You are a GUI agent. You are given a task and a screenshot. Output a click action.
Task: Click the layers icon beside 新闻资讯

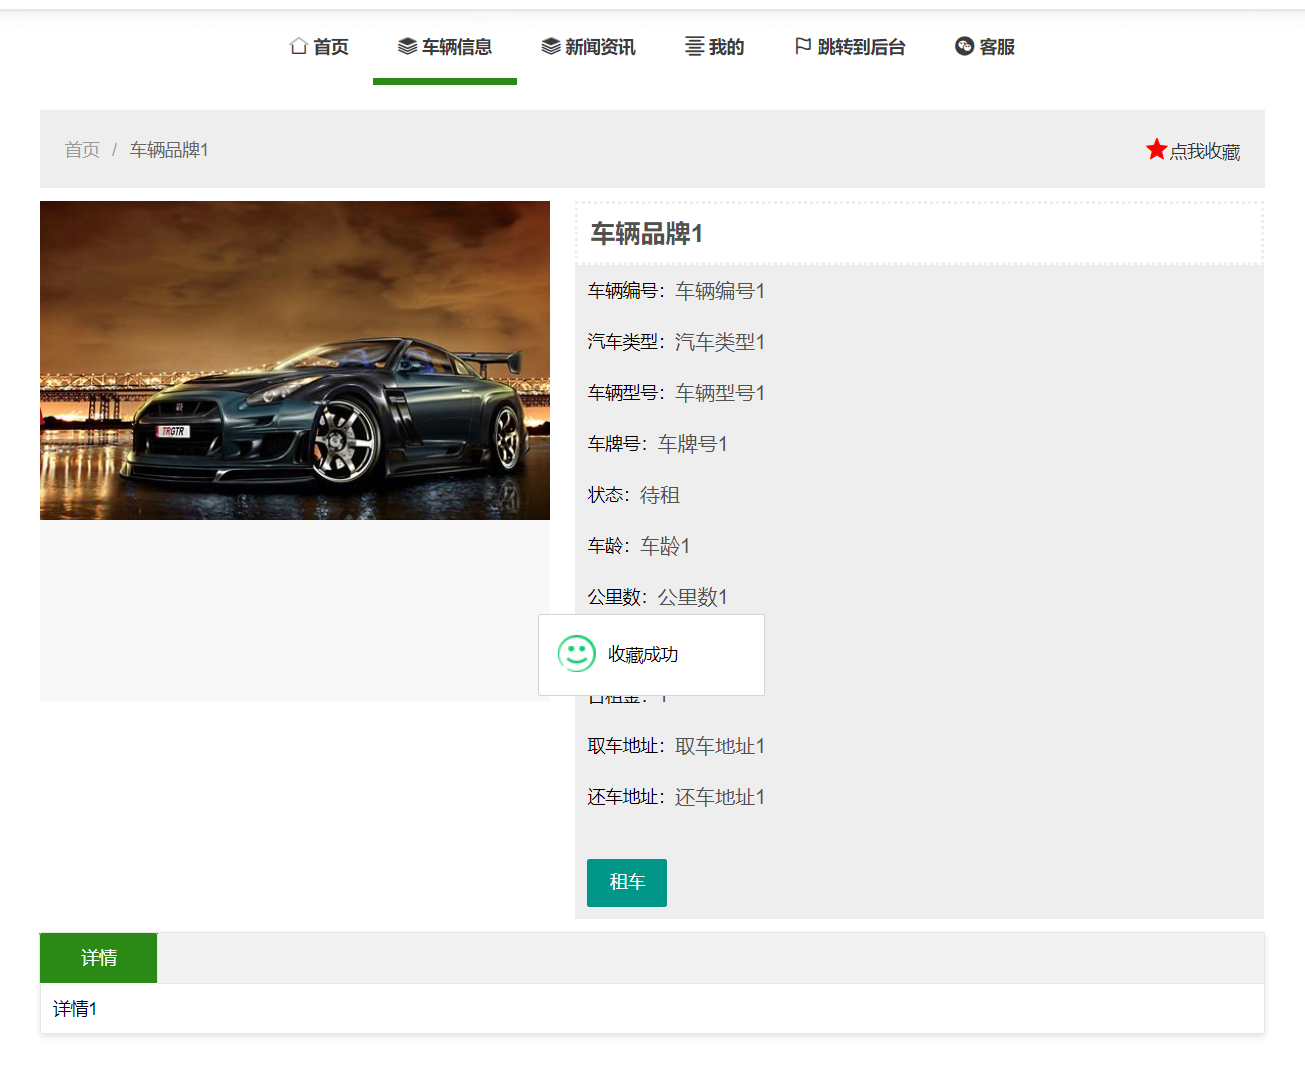pos(551,46)
